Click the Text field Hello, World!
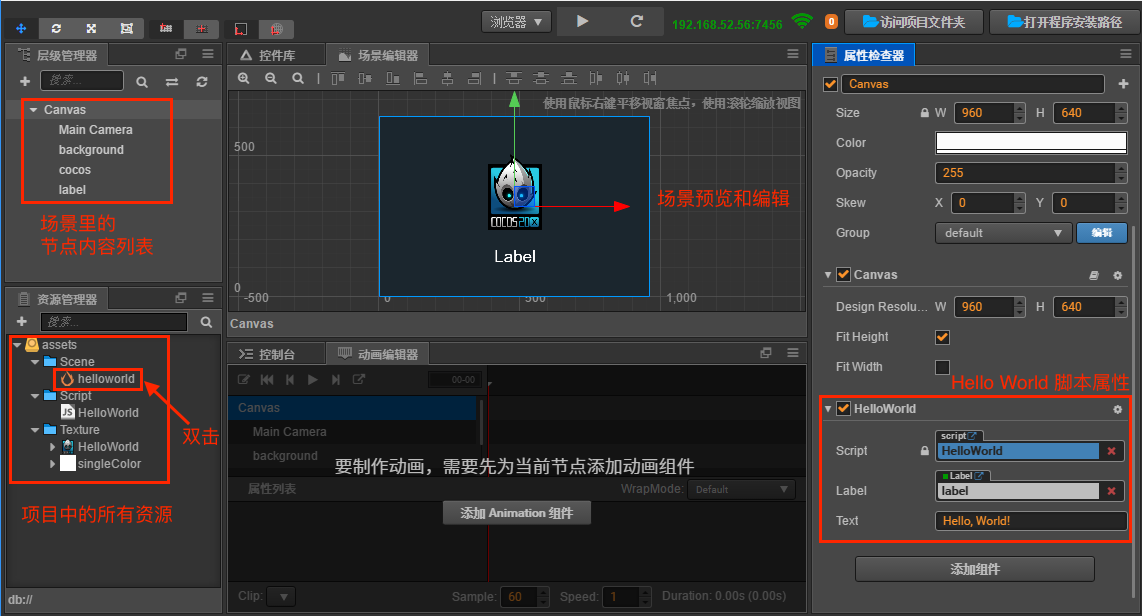The height and width of the screenshot is (616, 1142). [x=1031, y=521]
